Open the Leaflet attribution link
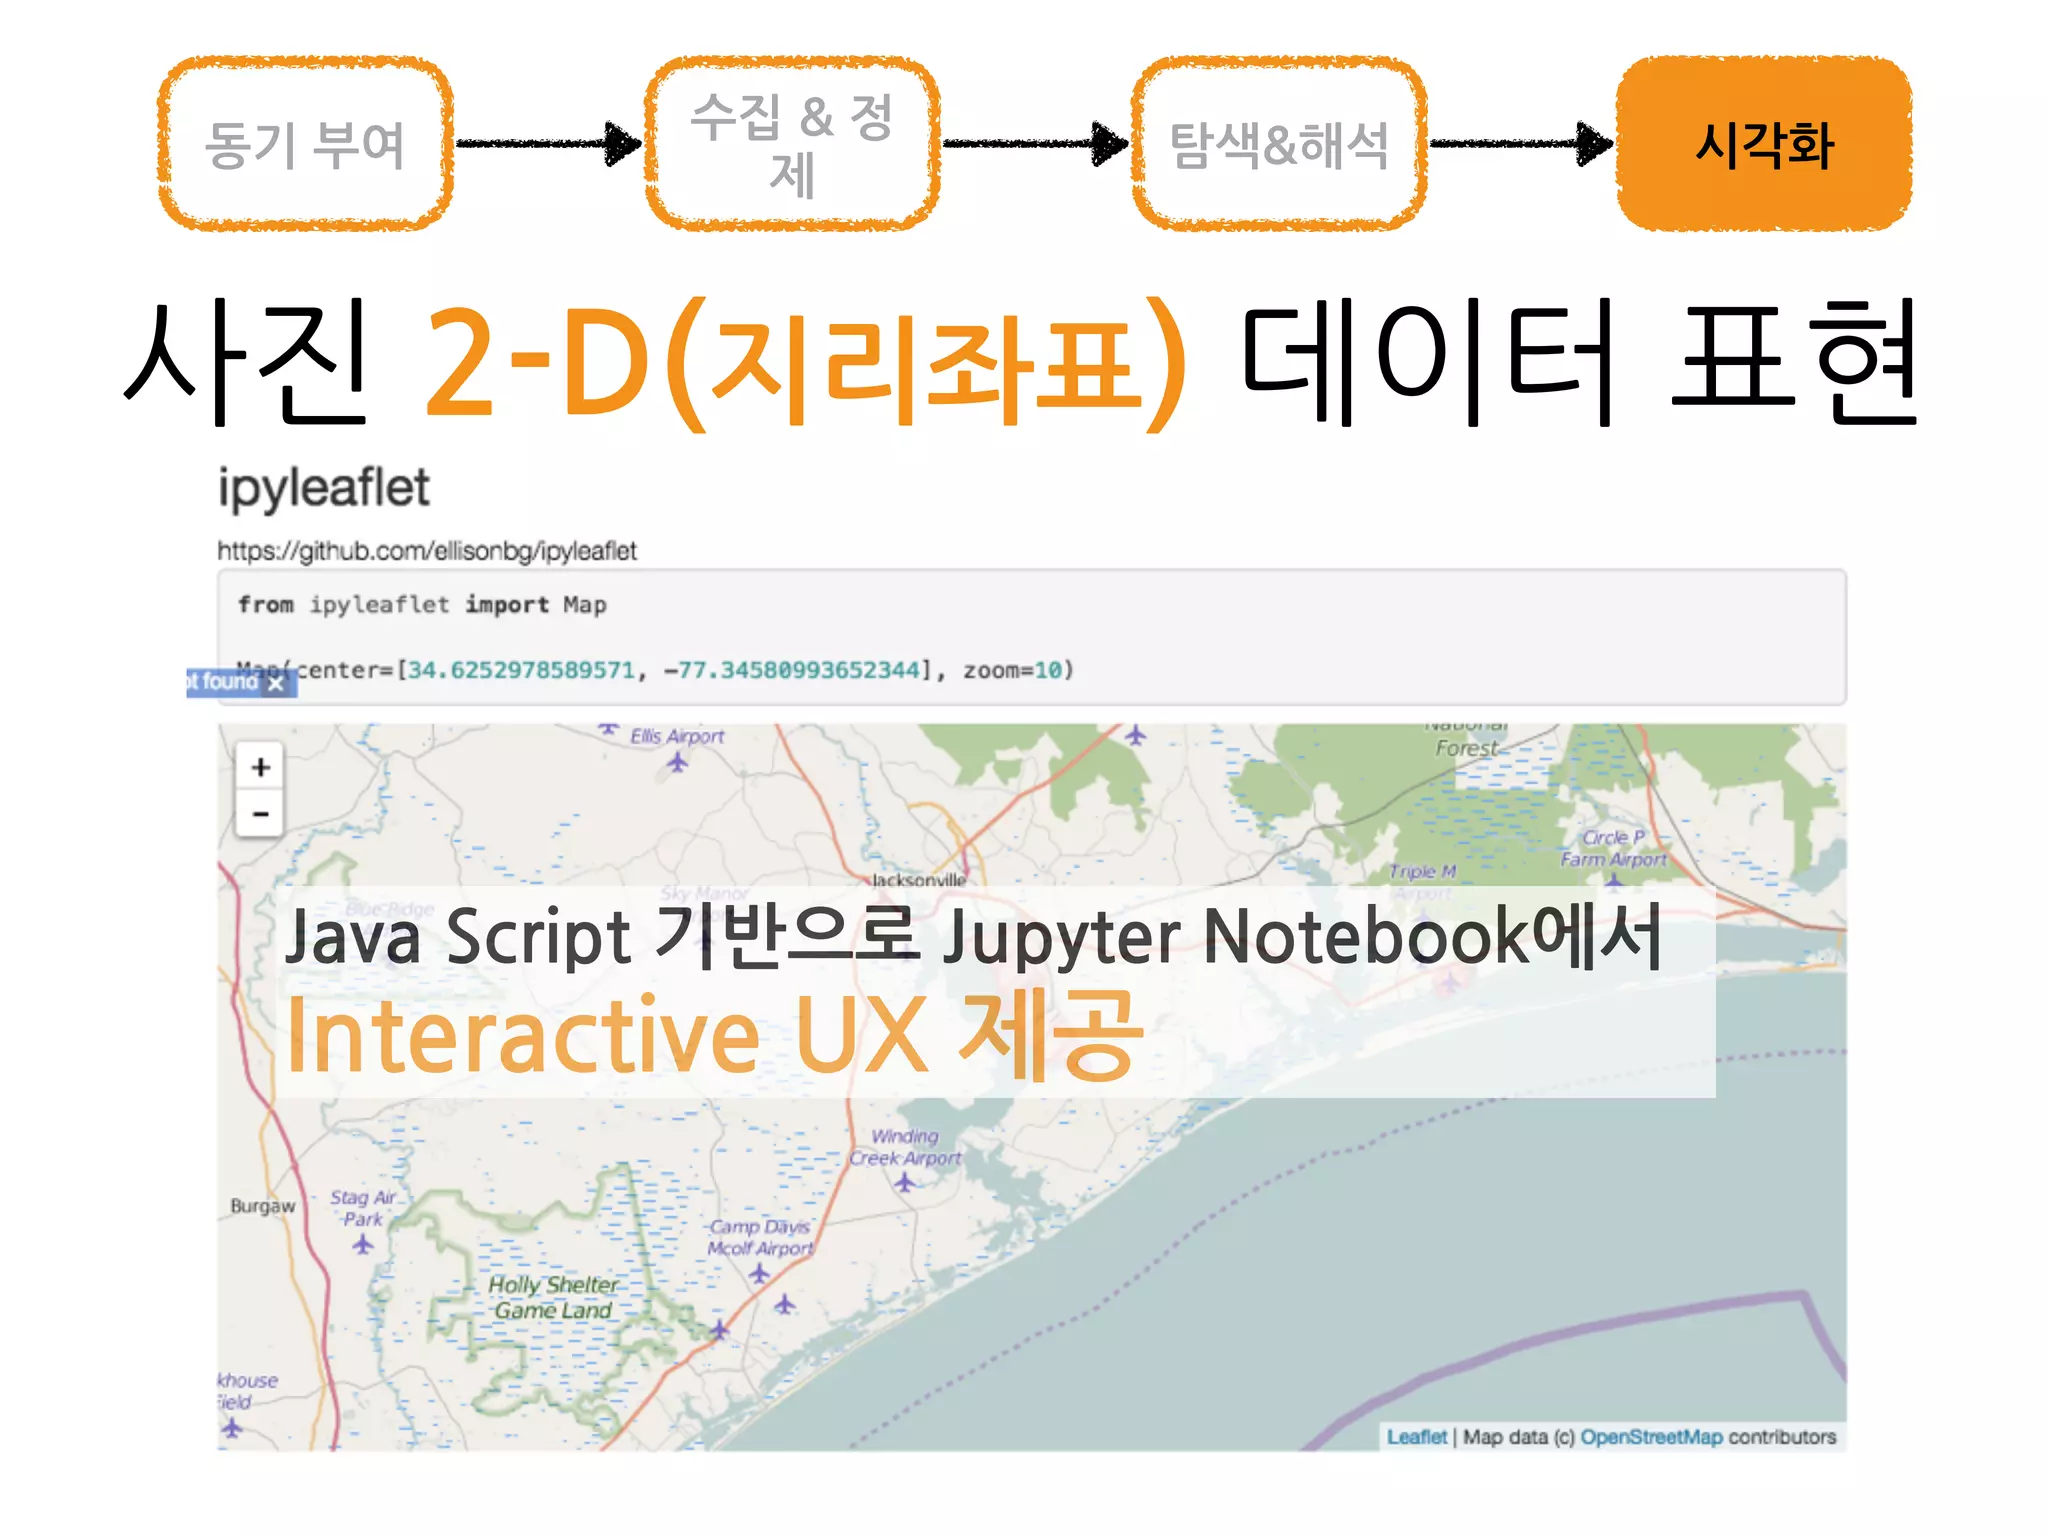Image resolution: width=2048 pixels, height=1536 pixels. click(1416, 1437)
